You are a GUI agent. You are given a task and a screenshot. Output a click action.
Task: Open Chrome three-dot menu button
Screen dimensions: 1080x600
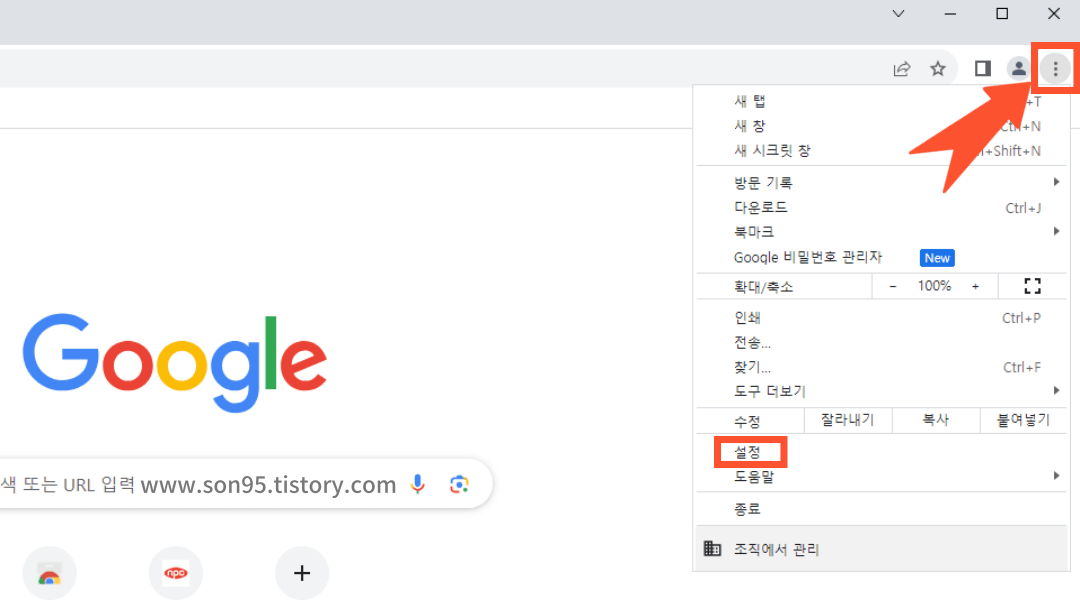click(1055, 68)
